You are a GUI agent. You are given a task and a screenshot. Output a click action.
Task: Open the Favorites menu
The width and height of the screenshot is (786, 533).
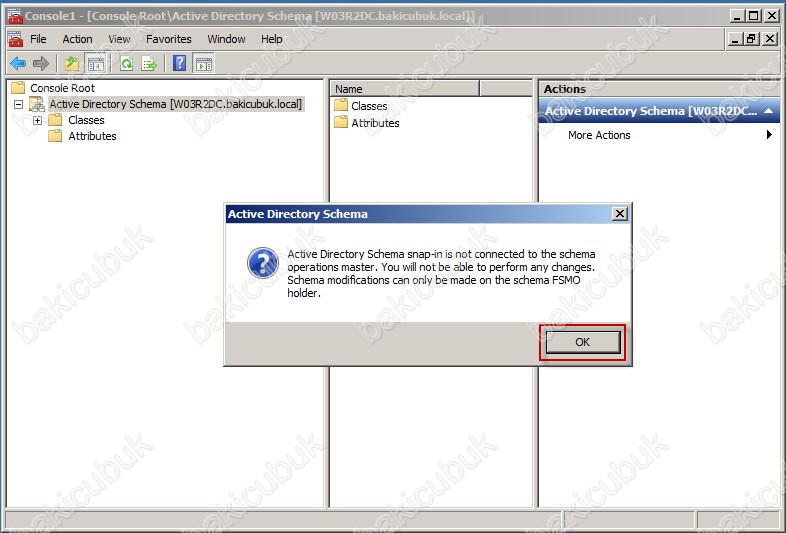(168, 39)
